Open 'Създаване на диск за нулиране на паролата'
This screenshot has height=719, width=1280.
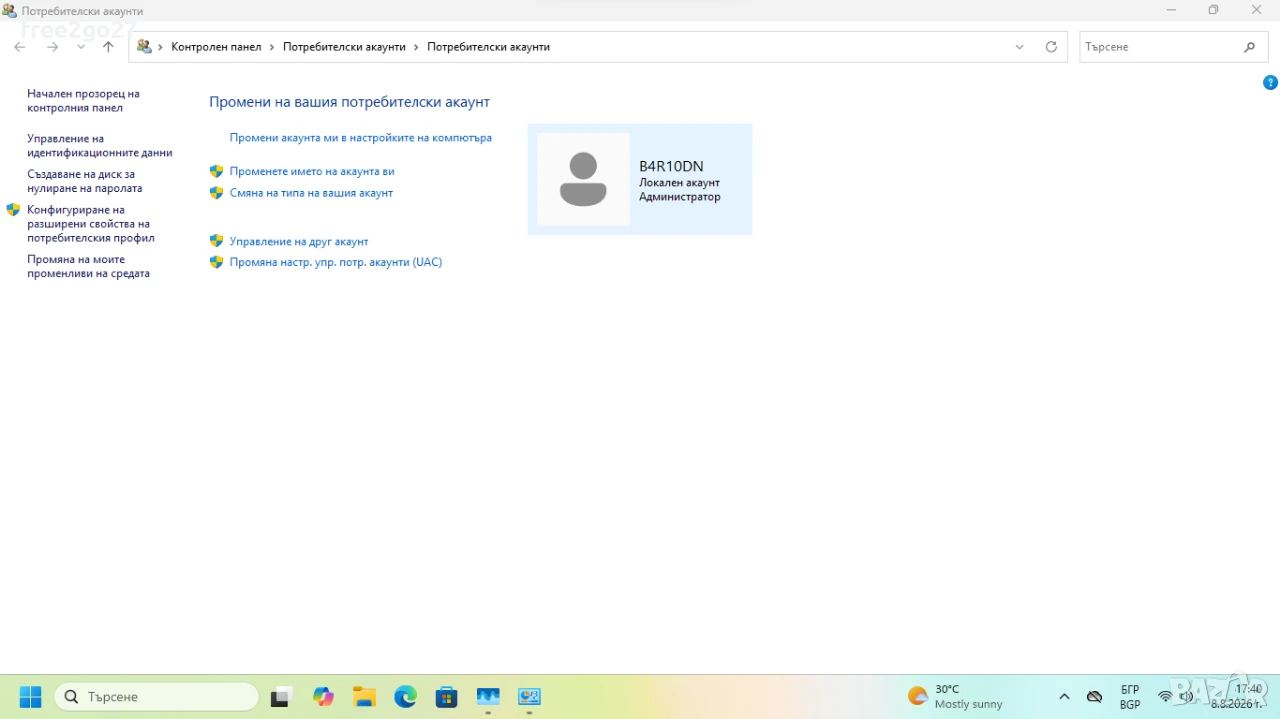point(85,181)
